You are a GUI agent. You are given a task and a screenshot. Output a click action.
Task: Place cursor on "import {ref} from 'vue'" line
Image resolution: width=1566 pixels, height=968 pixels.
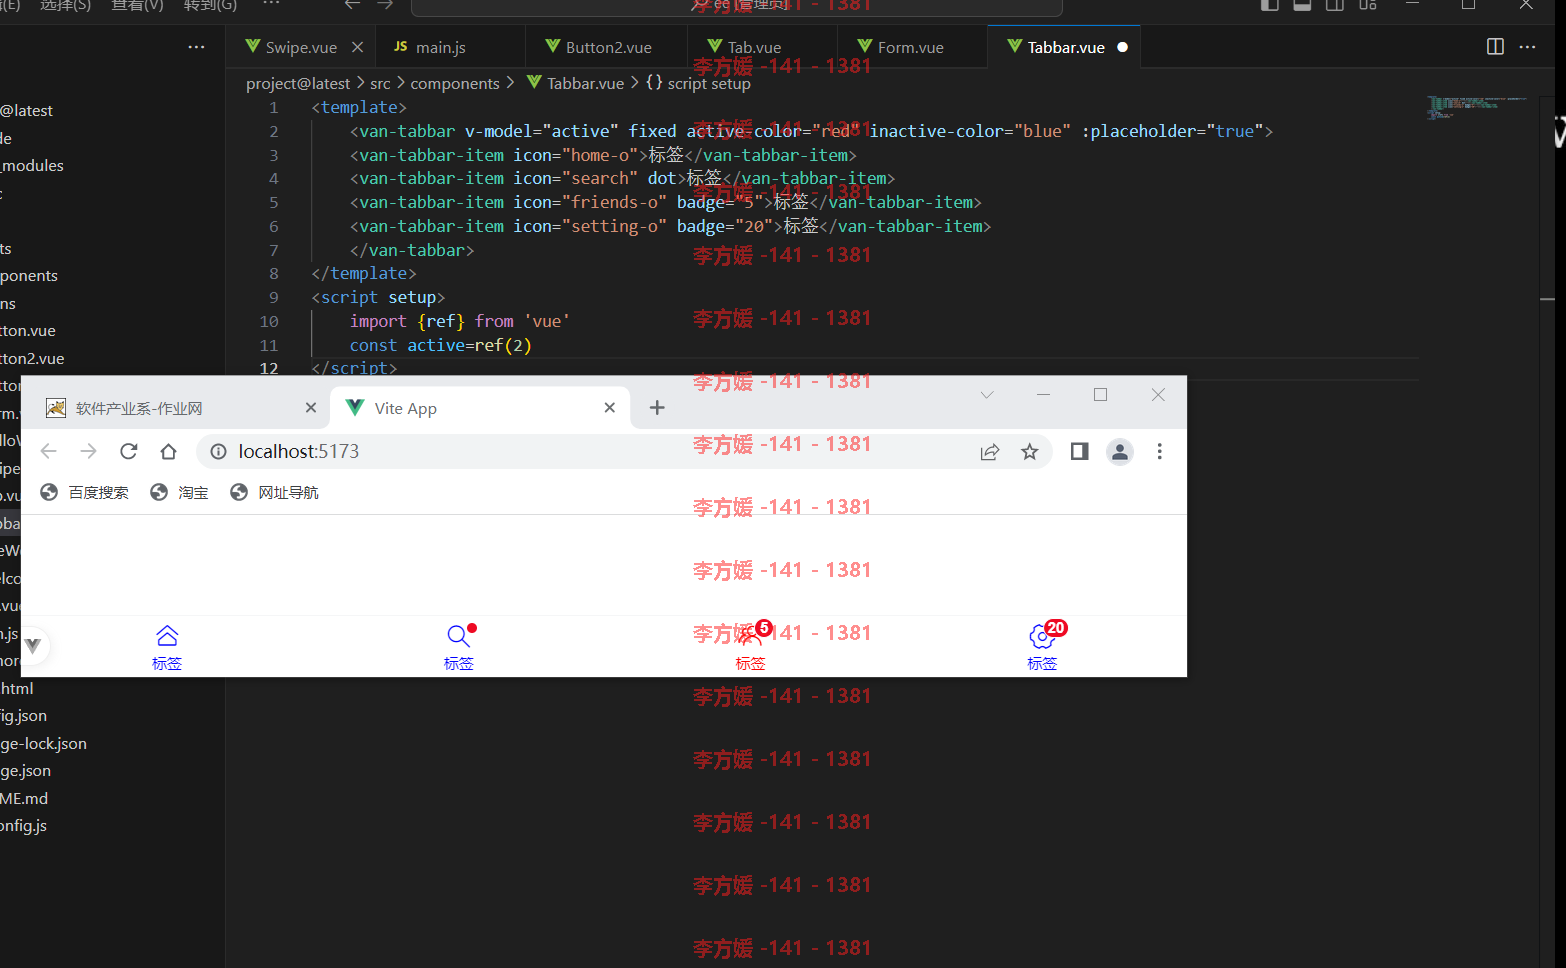click(460, 321)
